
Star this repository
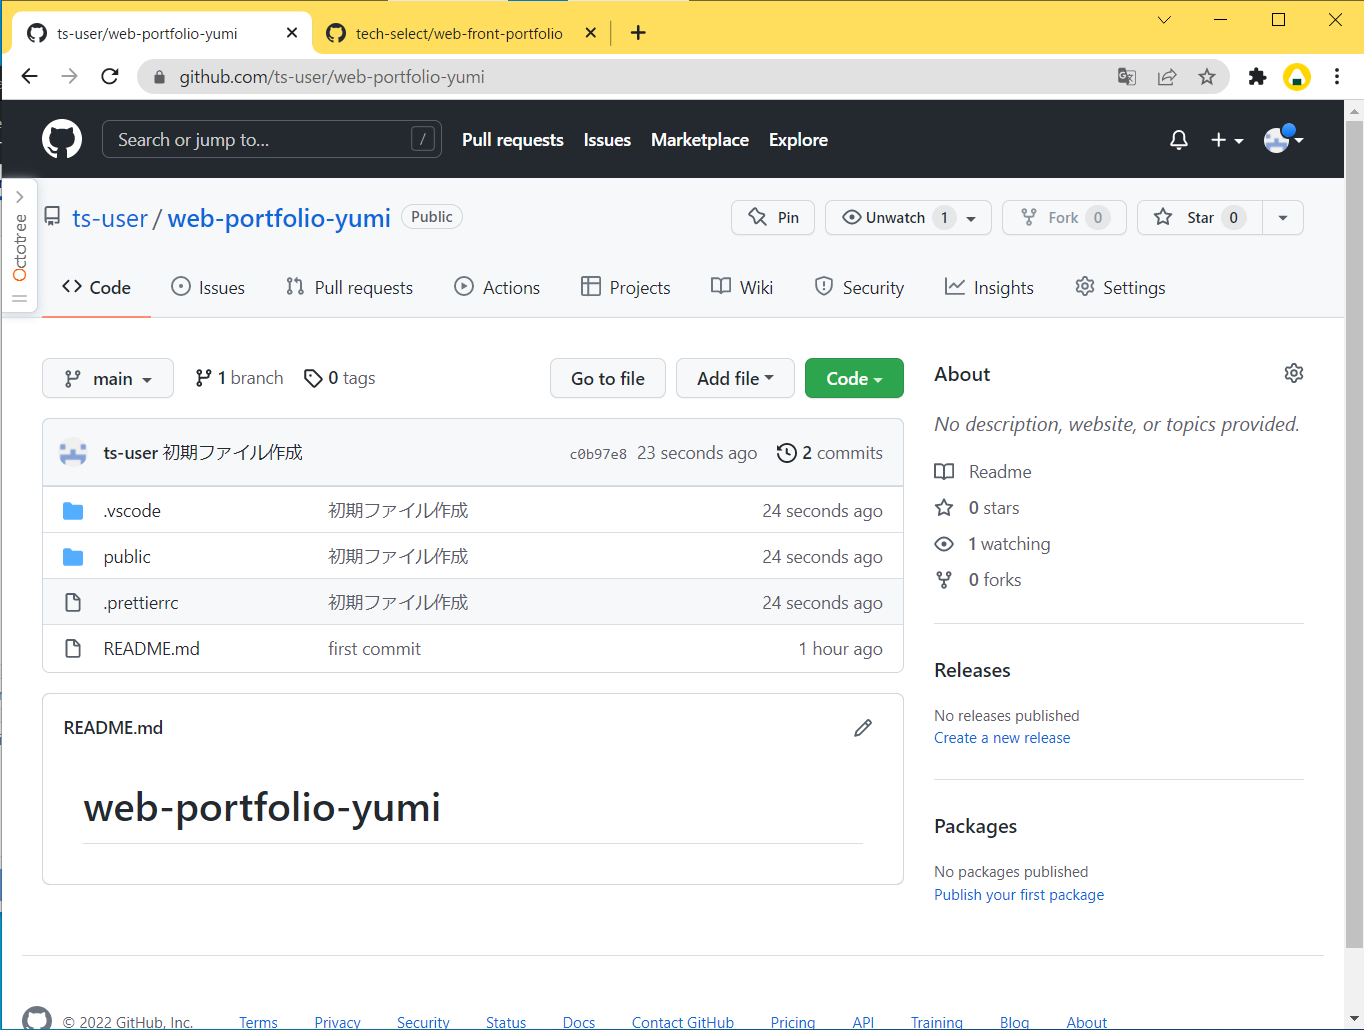[x=1200, y=218]
